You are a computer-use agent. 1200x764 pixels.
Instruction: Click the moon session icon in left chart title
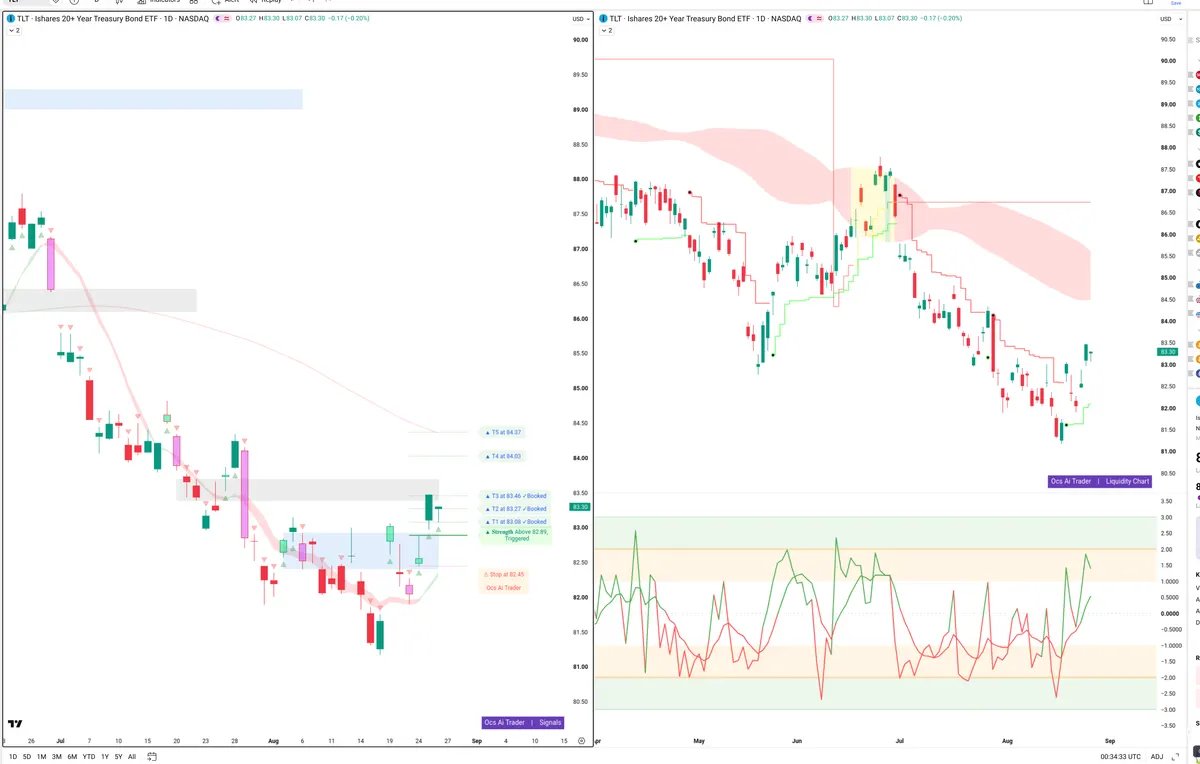(217, 19)
